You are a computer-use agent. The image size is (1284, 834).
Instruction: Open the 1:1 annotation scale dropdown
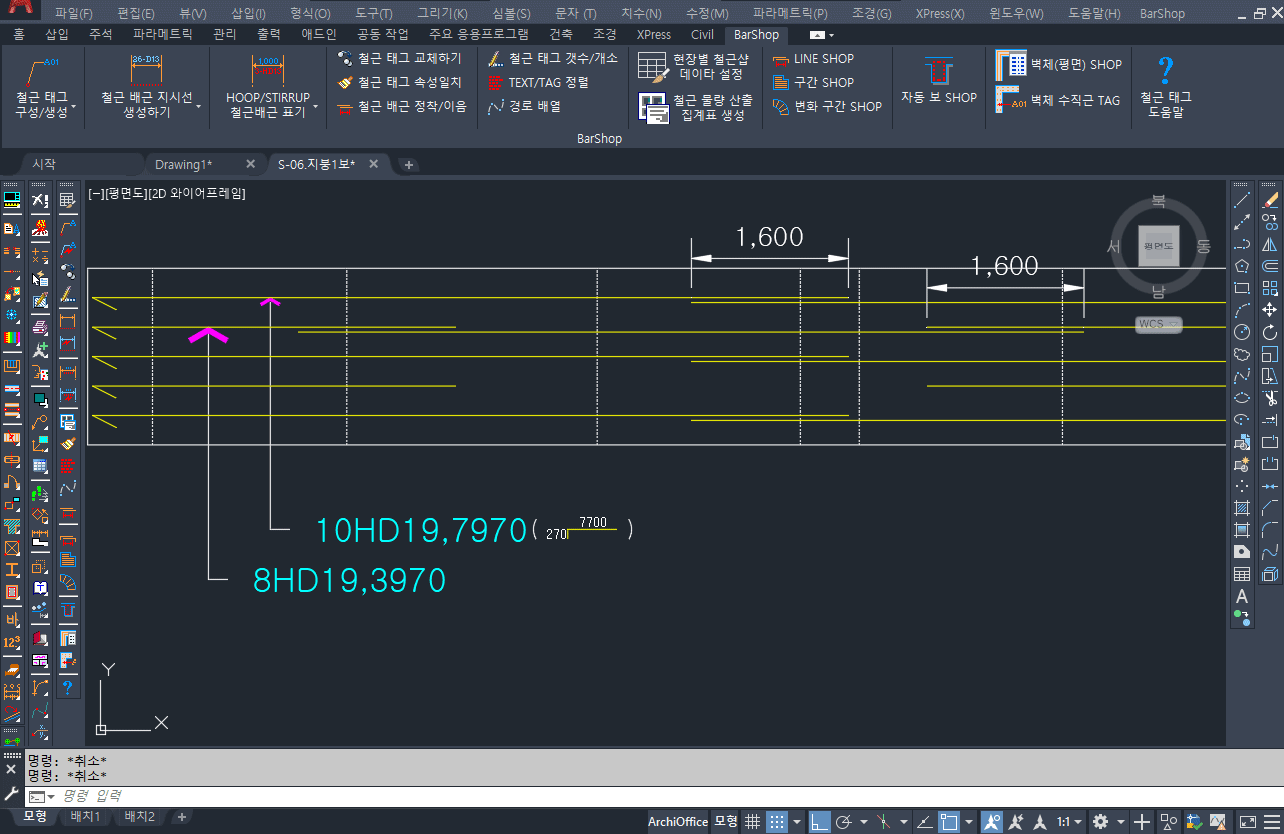(x=1069, y=822)
